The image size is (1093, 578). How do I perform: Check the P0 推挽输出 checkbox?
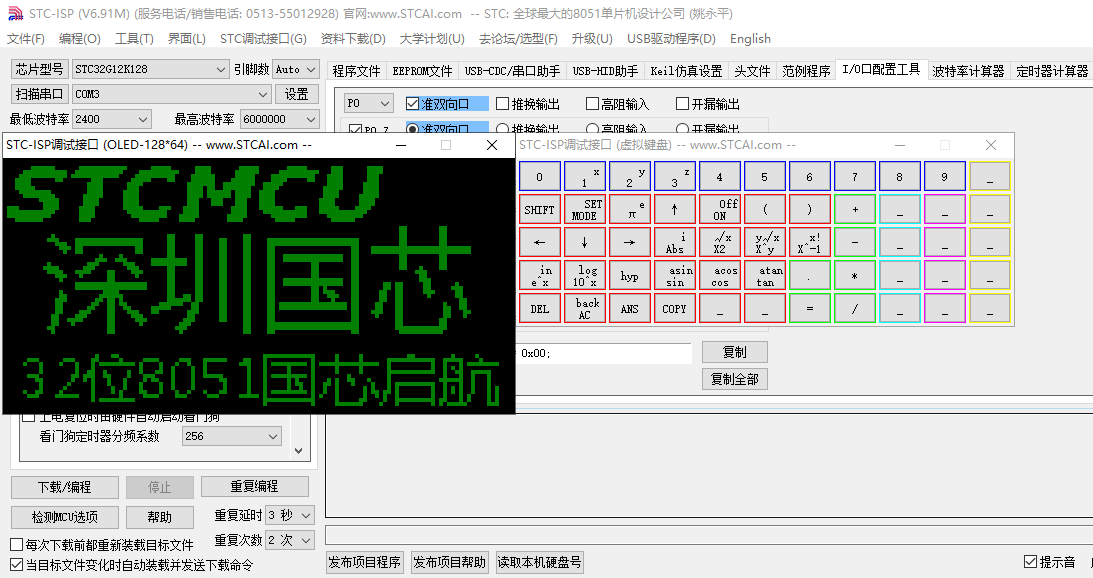503,104
